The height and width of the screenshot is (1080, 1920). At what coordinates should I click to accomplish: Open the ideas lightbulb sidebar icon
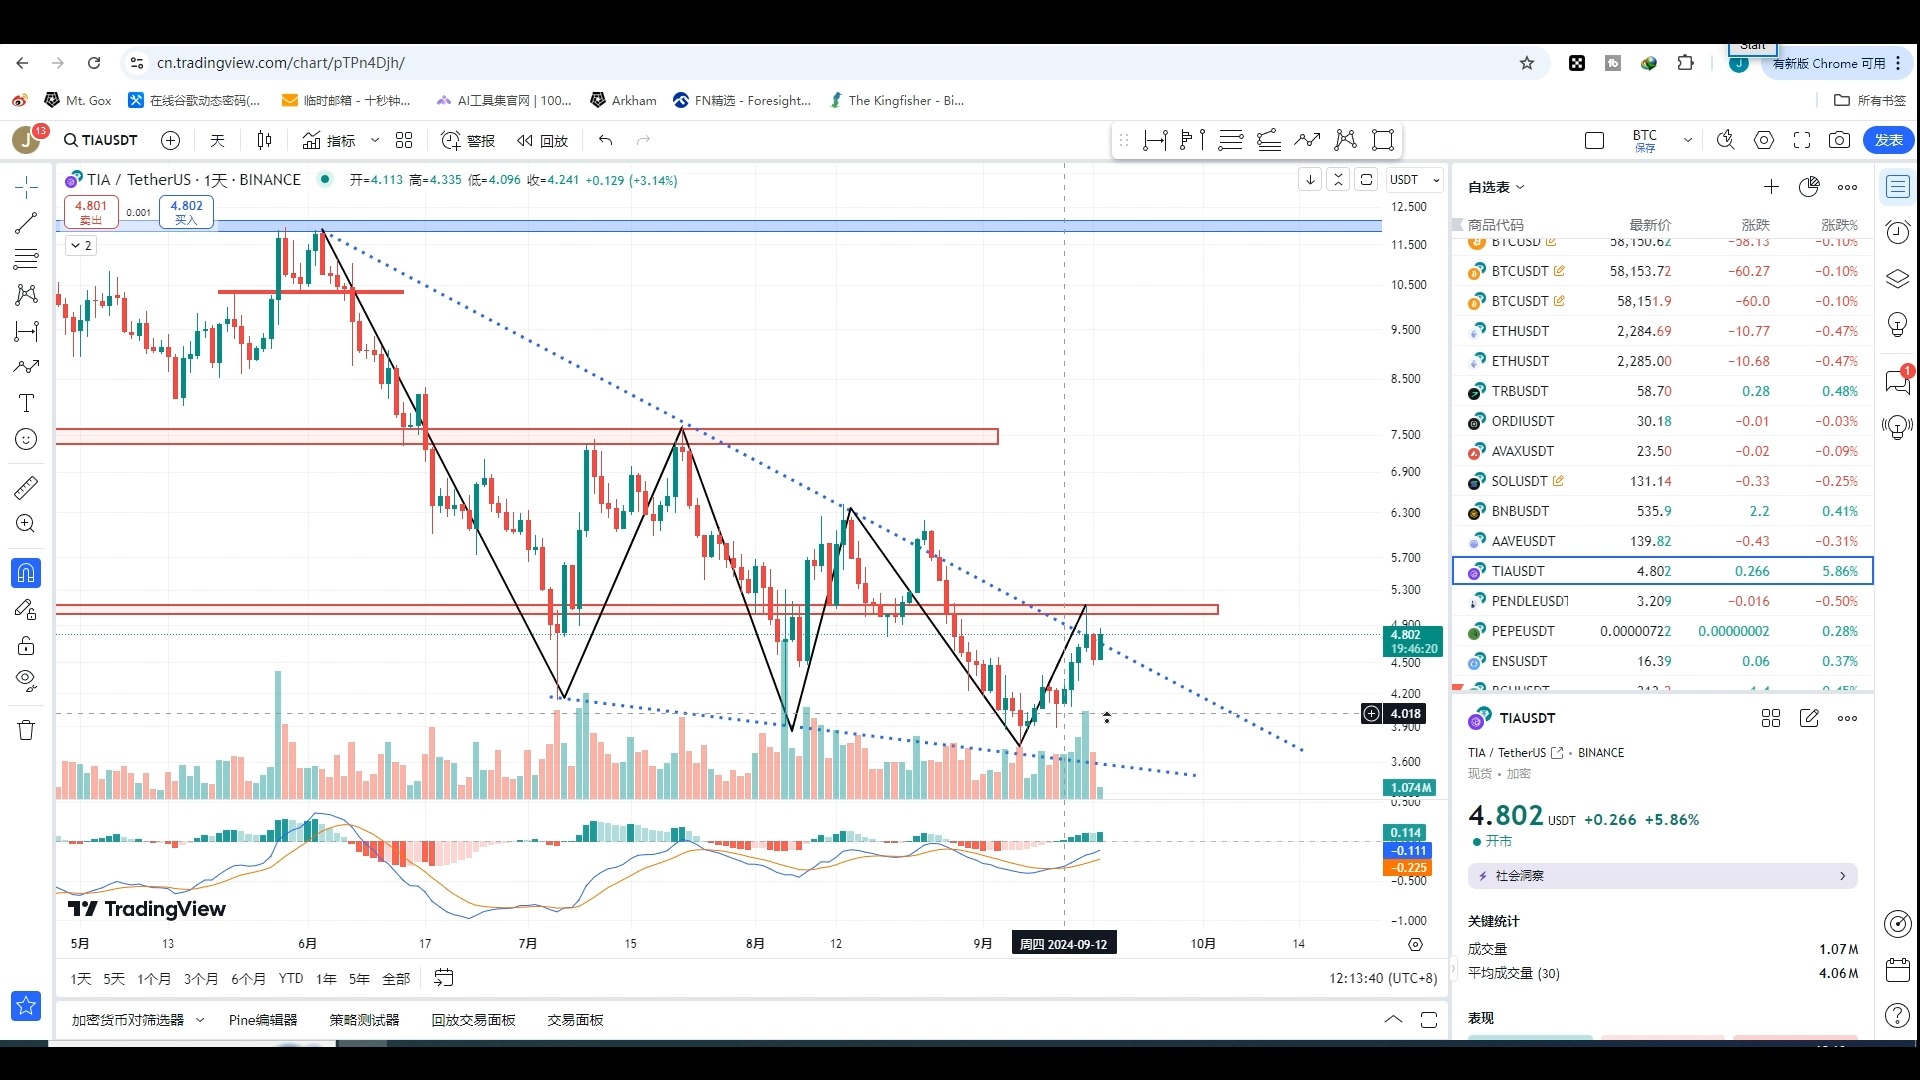tap(1897, 324)
